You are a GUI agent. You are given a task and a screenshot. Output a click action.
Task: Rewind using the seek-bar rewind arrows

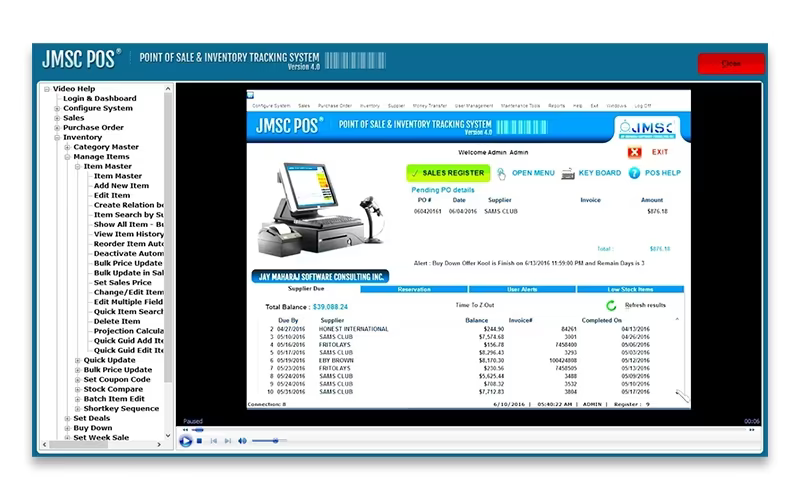pos(185,430)
